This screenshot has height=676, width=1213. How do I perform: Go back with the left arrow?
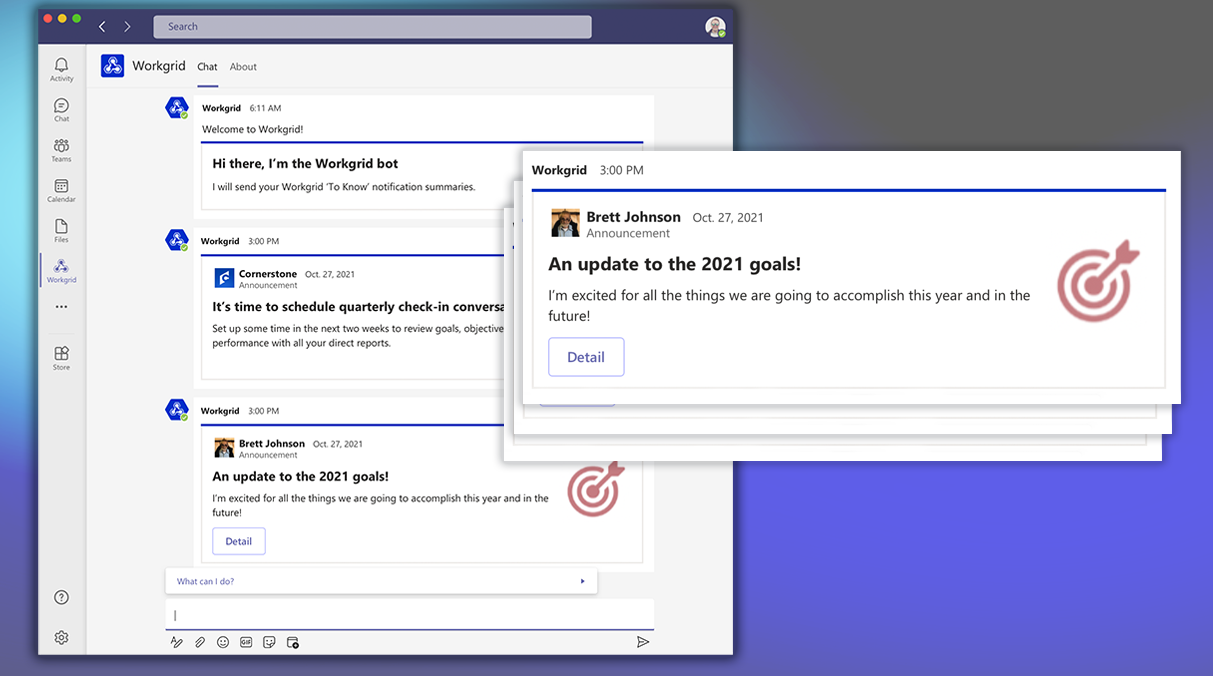tap(102, 26)
